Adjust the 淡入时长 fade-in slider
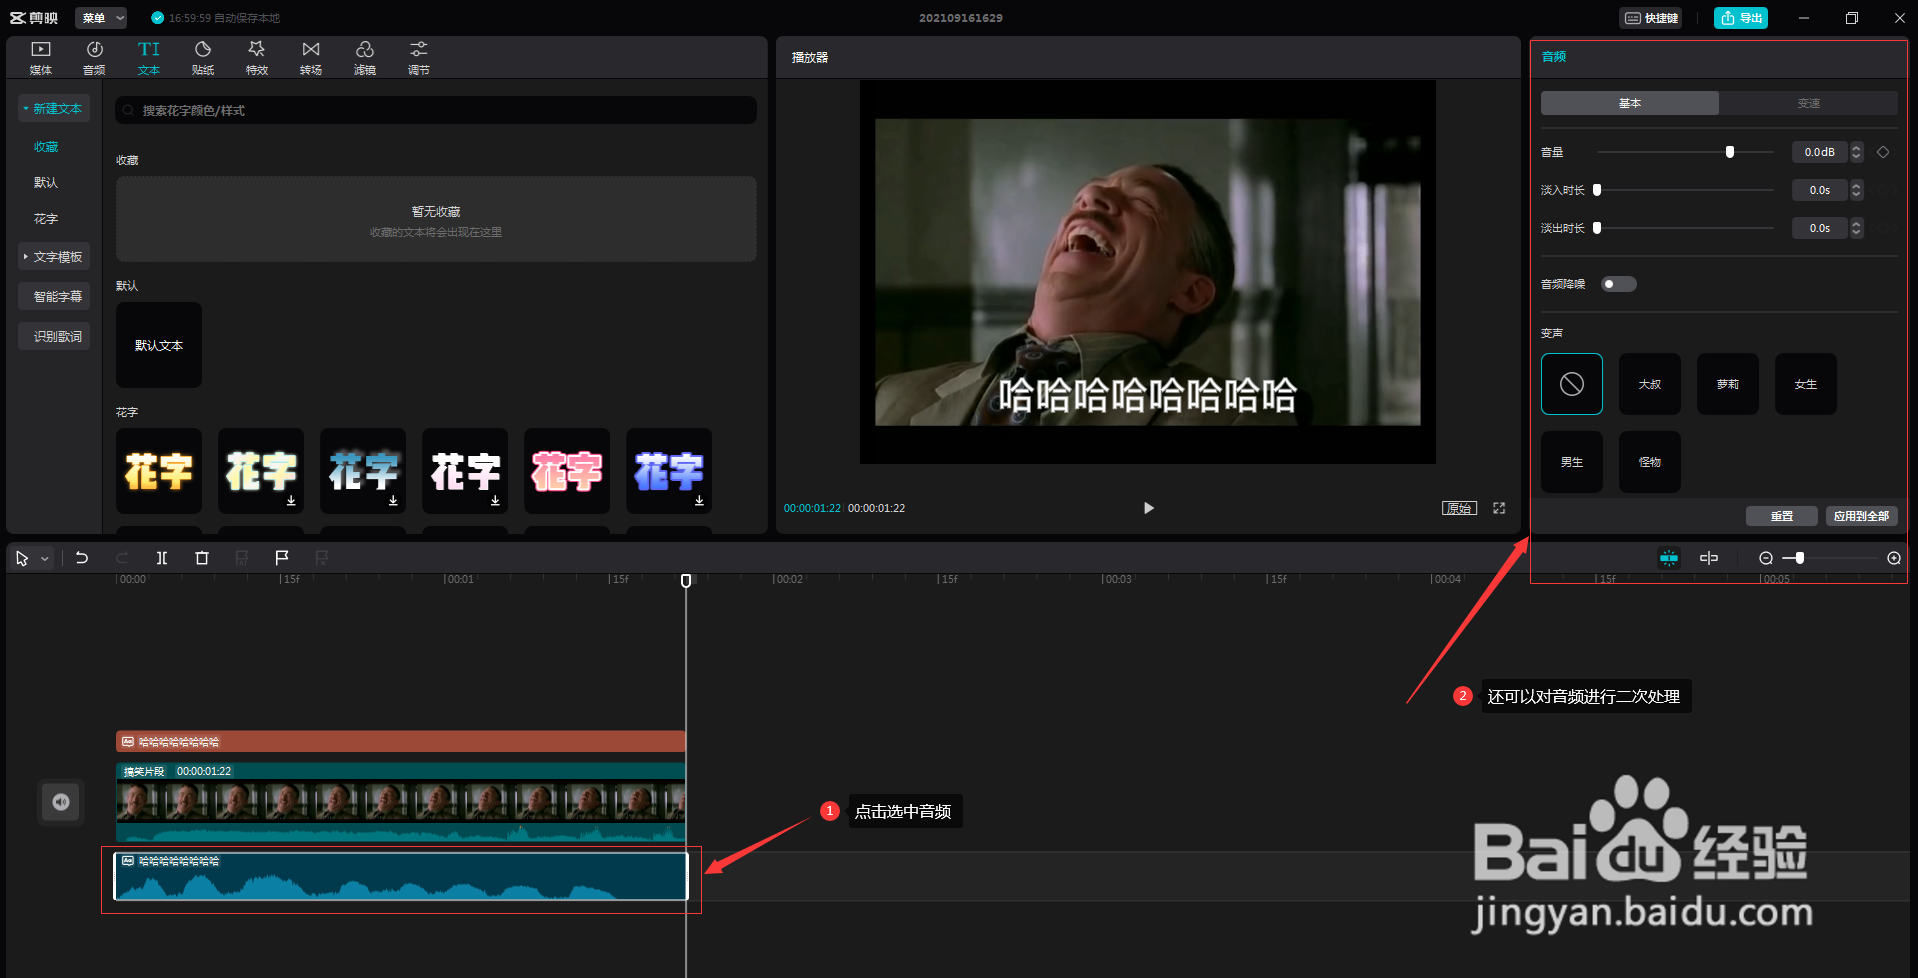Screen dimensions: 1918x978 coord(1597,190)
